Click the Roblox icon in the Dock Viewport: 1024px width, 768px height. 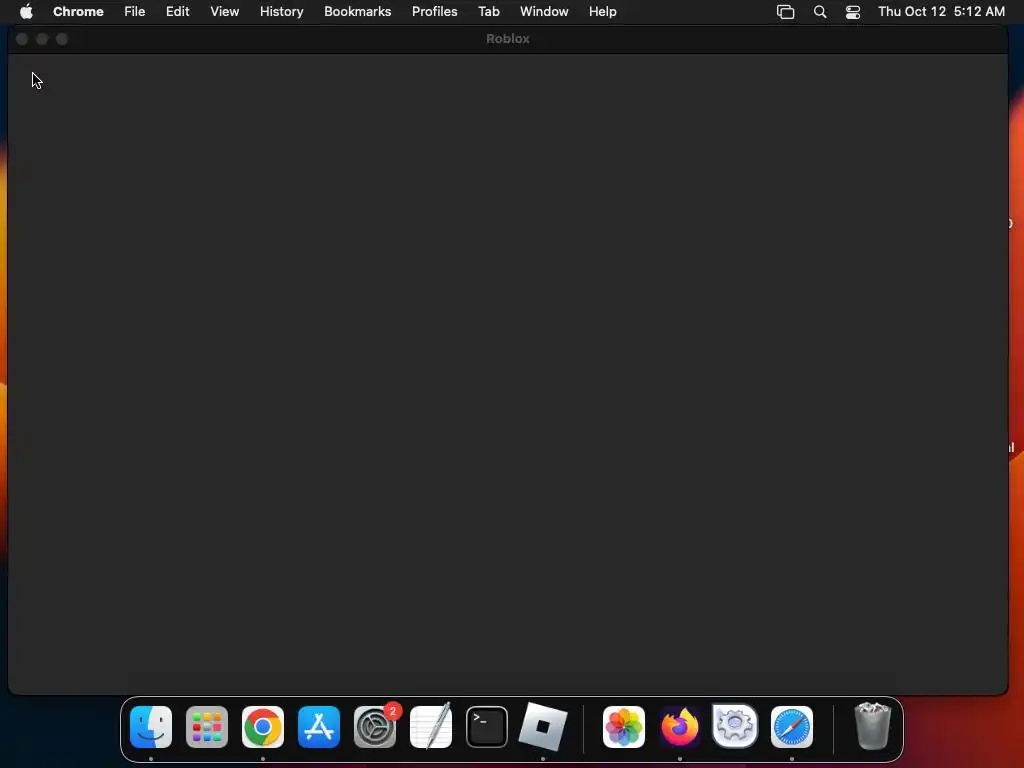pos(543,727)
